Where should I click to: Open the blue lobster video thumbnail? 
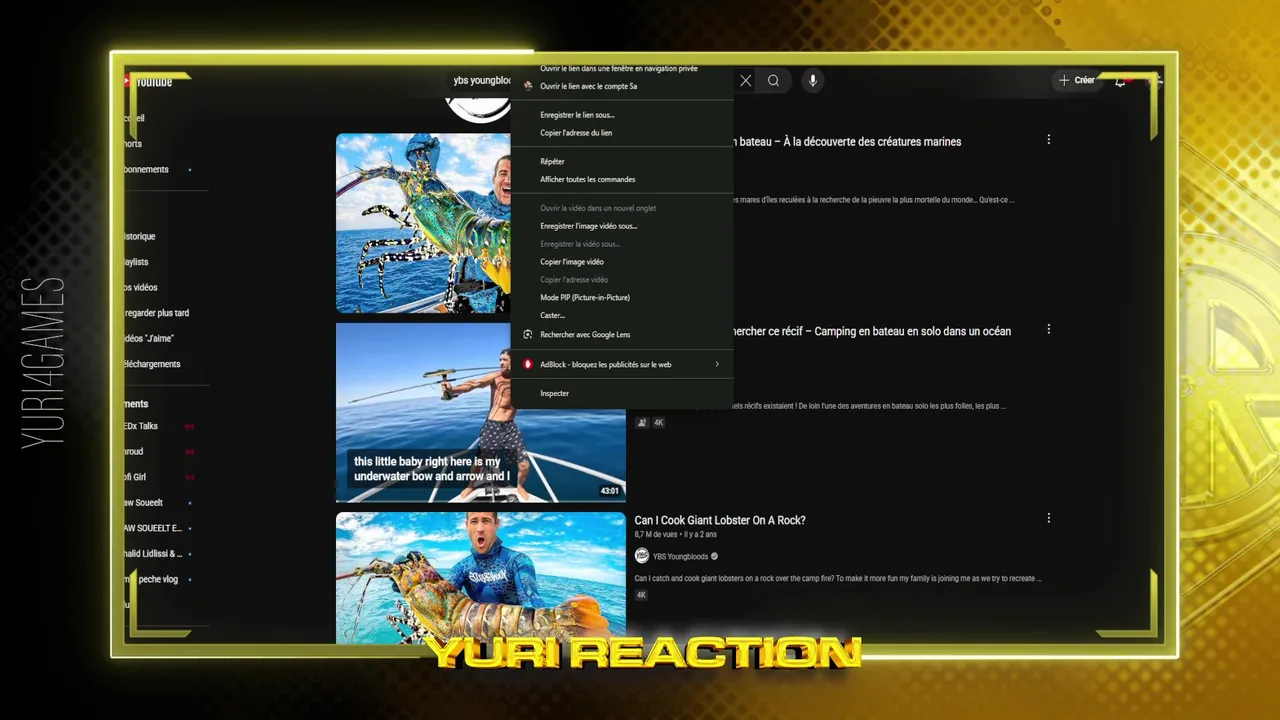424,223
